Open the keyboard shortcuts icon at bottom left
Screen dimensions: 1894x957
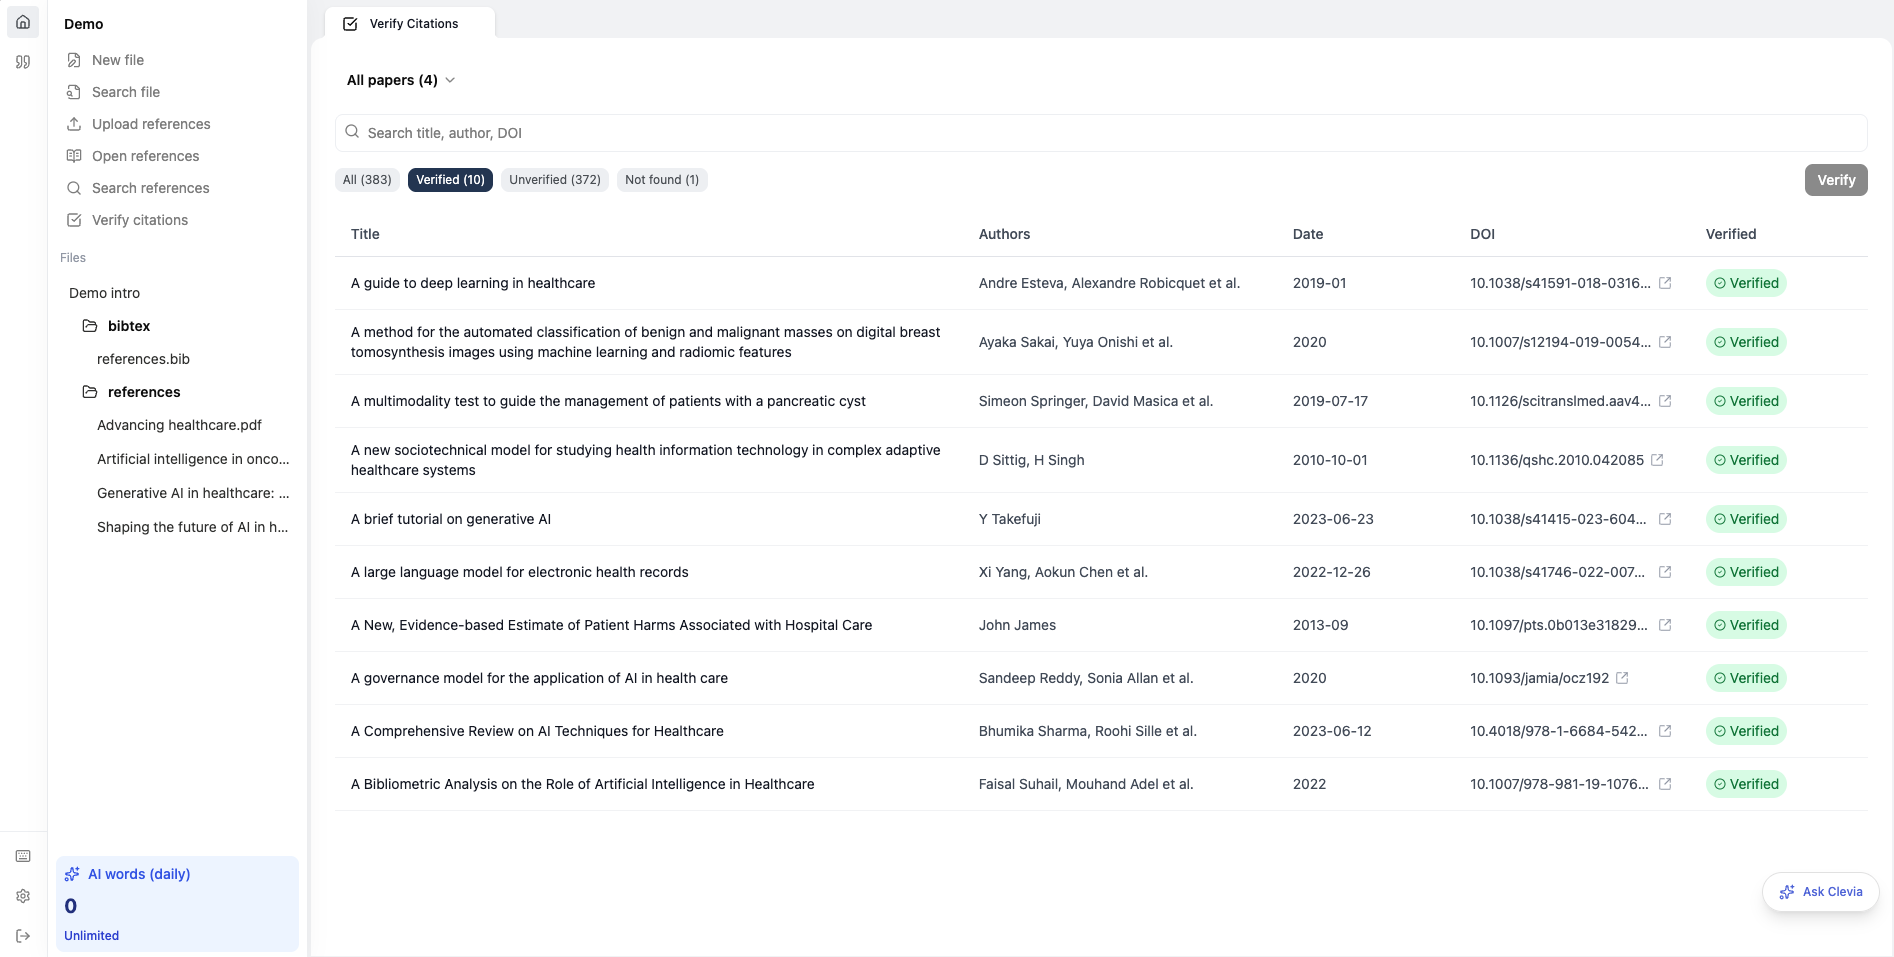pyautogui.click(x=22, y=855)
